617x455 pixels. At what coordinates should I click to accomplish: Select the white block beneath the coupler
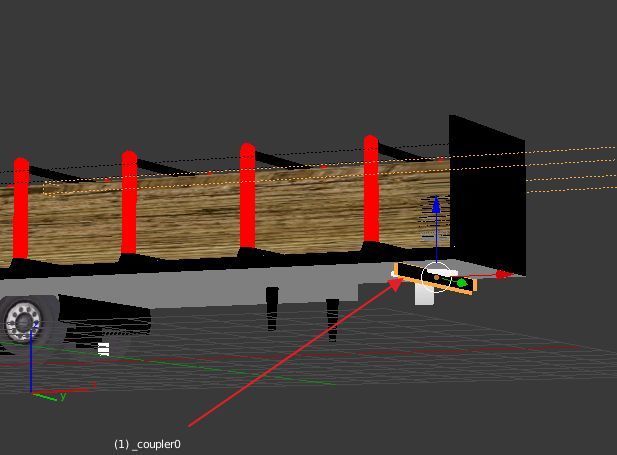point(424,295)
